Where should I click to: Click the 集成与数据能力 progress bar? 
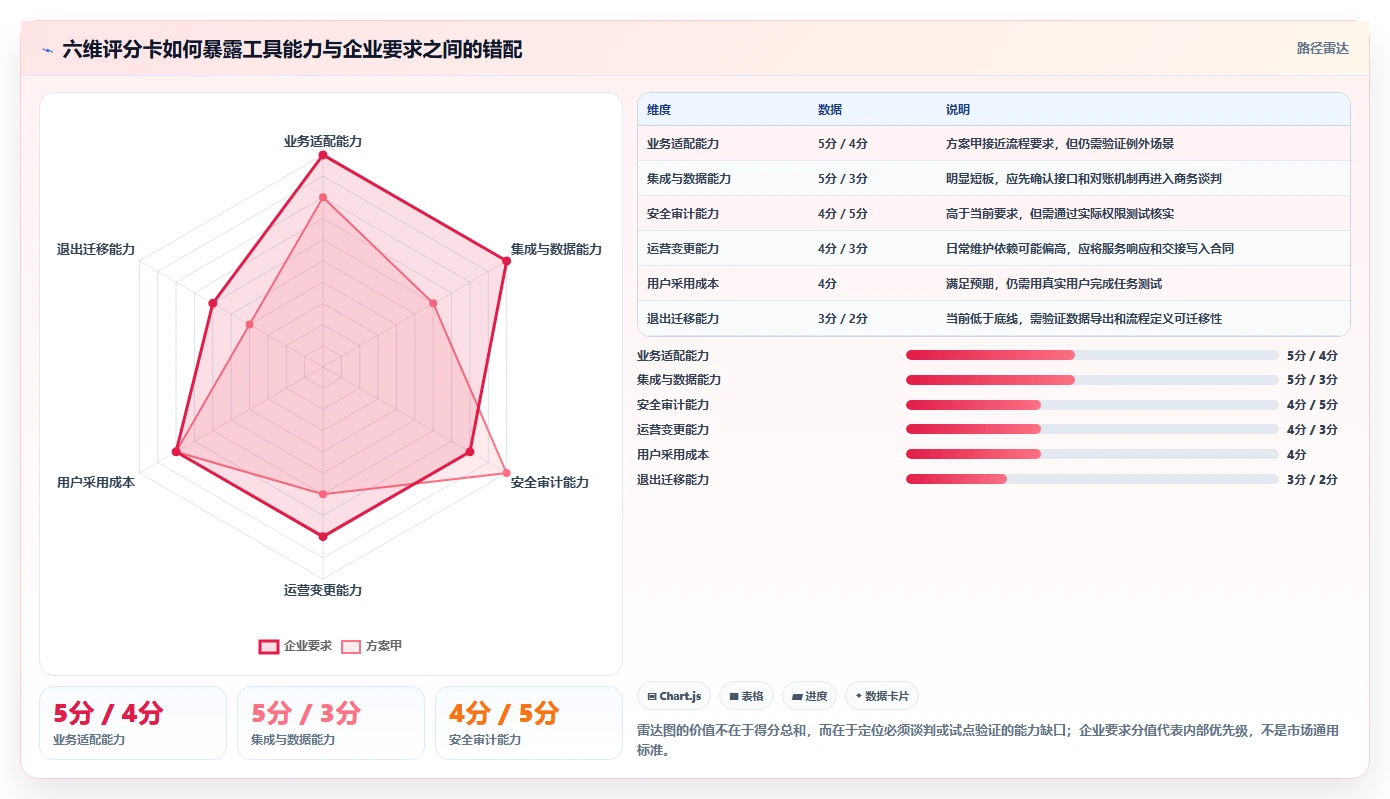1092,380
